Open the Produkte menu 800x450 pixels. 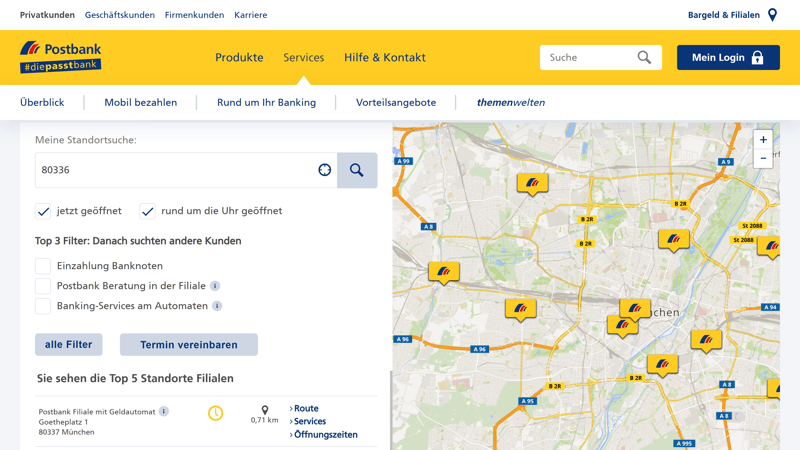pyautogui.click(x=239, y=58)
